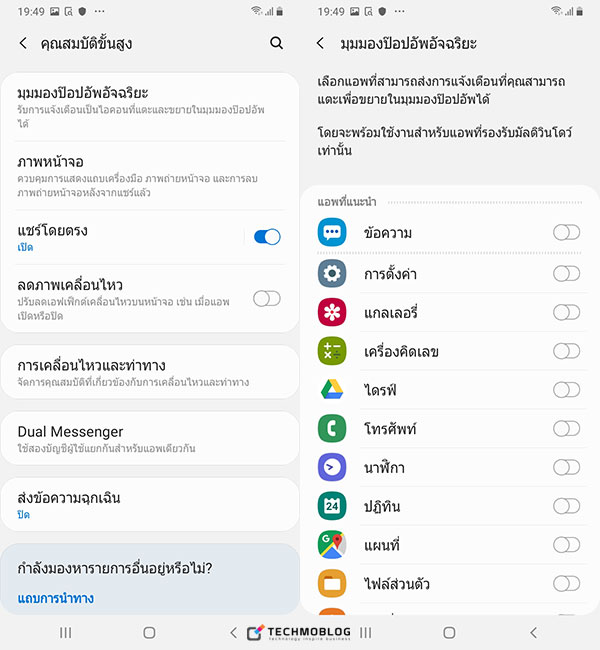Tap the left home navigation button
Screen dimensions: 600x650
pyautogui.click(x=149, y=633)
